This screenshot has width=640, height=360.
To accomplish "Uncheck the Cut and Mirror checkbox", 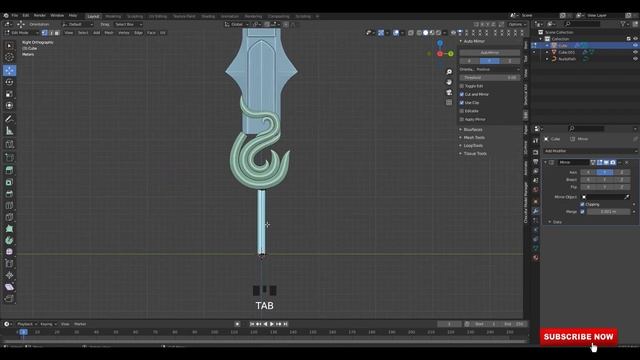I will [462, 94].
